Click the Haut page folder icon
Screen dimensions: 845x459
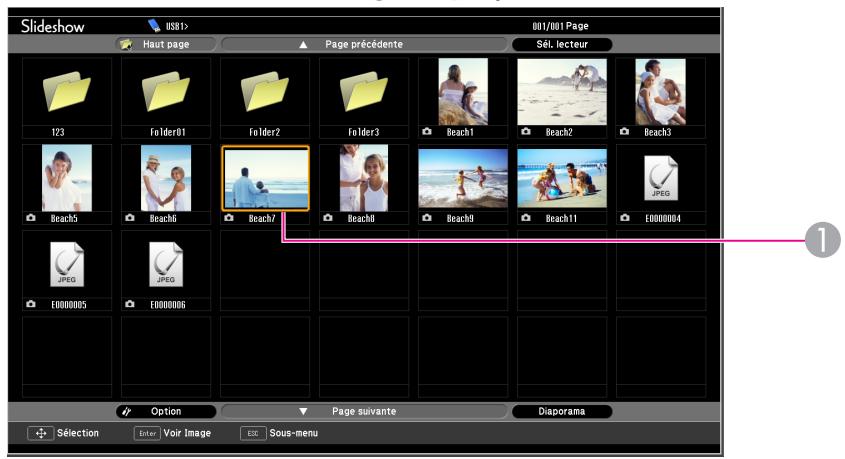click(x=126, y=44)
